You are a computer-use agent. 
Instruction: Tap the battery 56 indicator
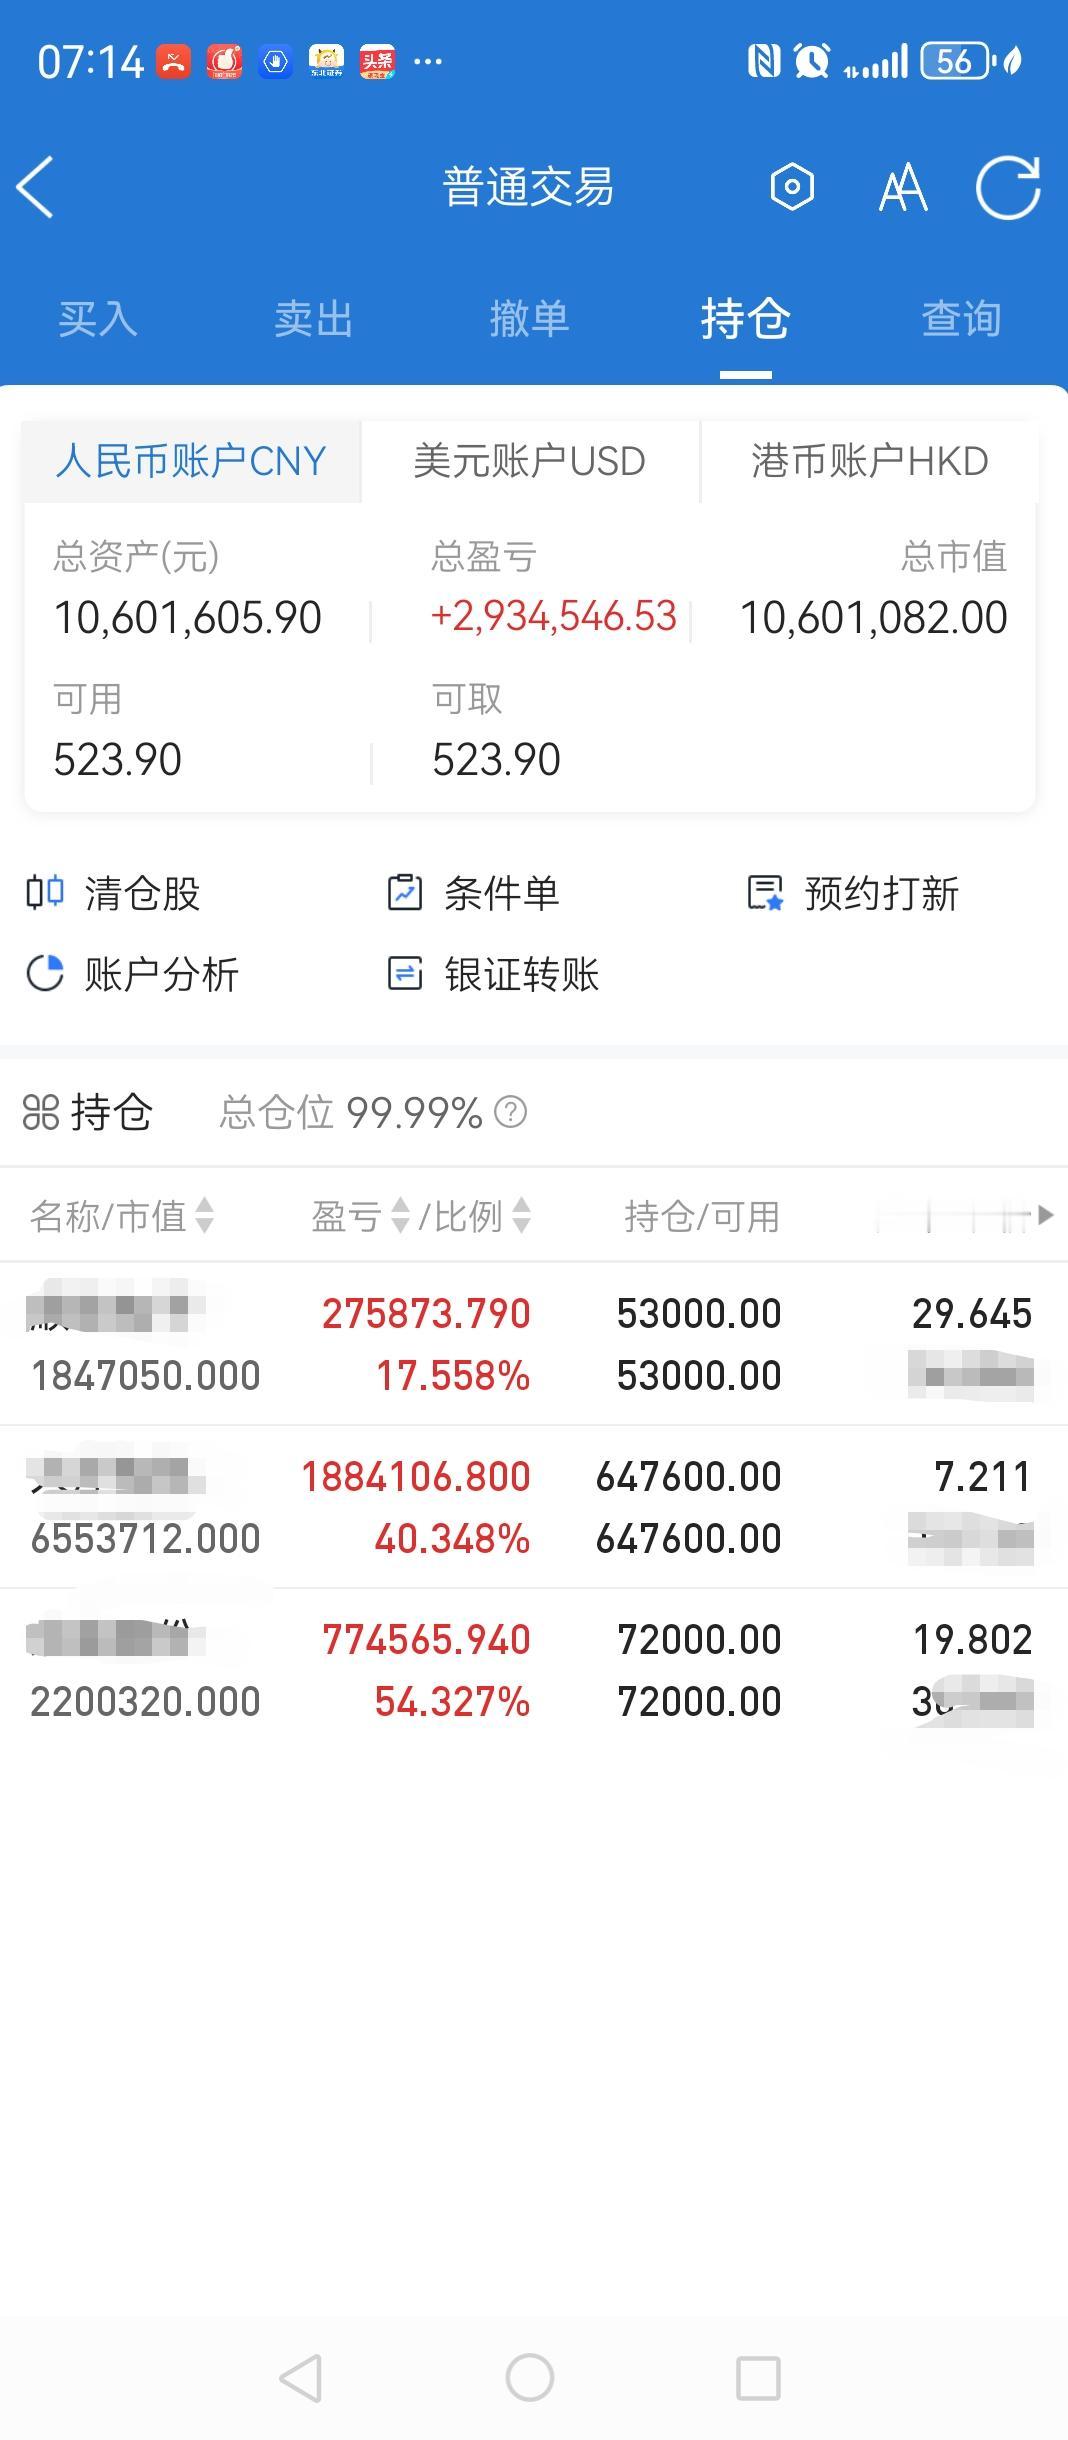956,62
